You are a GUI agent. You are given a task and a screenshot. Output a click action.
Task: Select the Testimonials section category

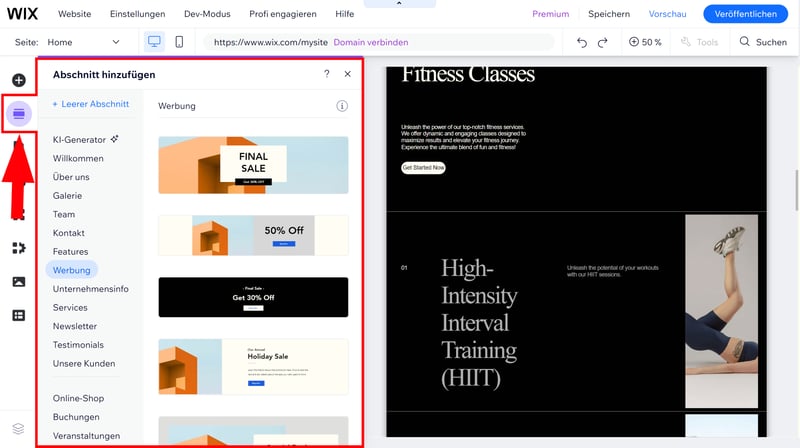[x=78, y=345]
